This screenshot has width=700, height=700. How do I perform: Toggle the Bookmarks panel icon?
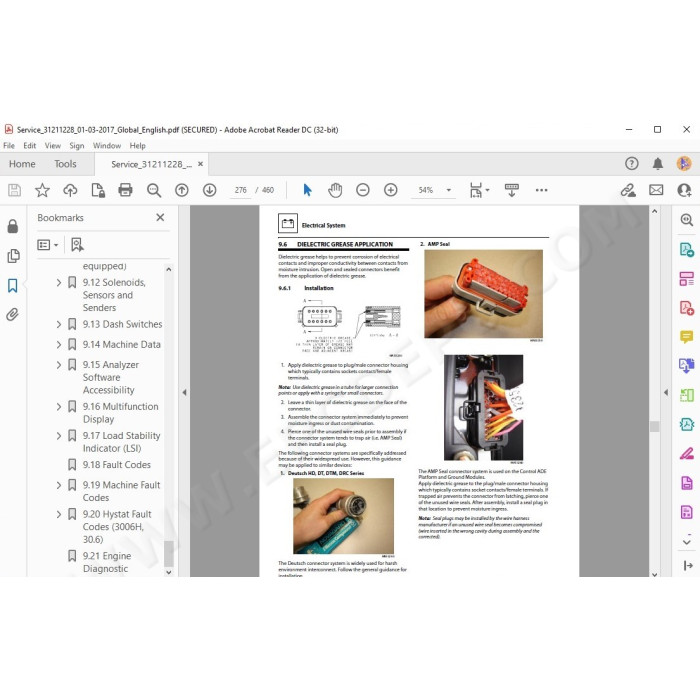13,286
